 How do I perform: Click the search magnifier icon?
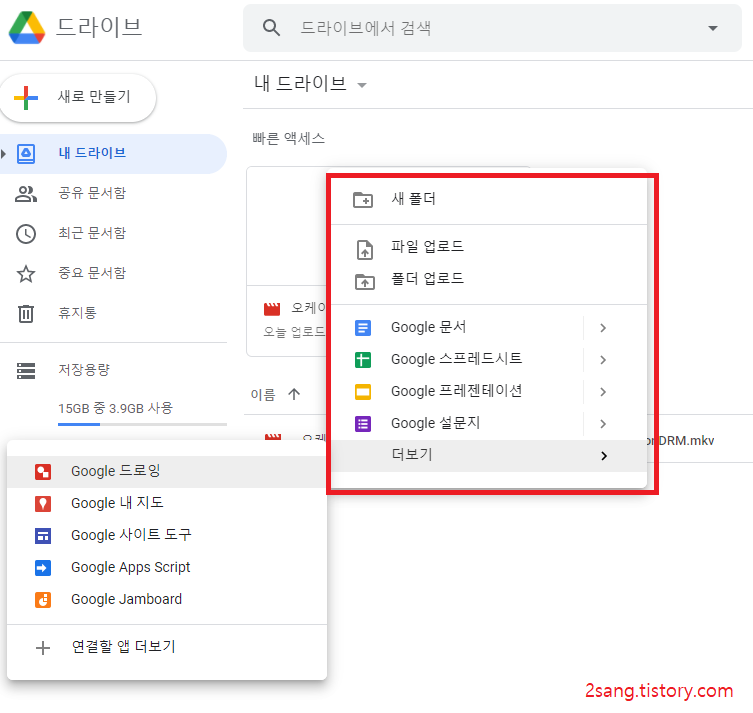(x=271, y=28)
